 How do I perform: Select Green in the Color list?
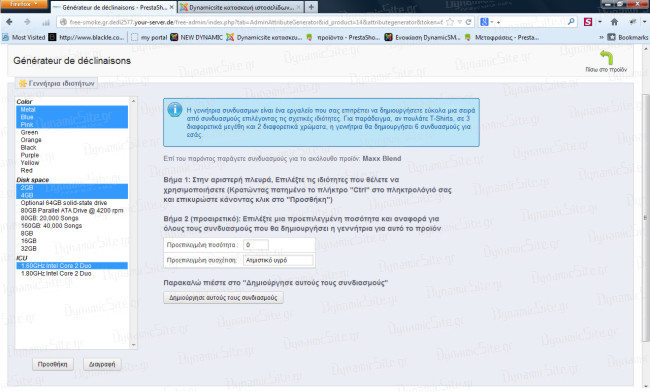(x=72, y=132)
